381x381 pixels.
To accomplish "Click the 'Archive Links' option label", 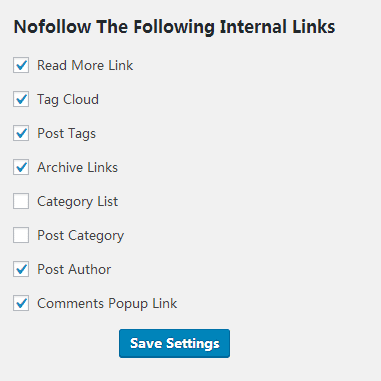I will tap(77, 167).
